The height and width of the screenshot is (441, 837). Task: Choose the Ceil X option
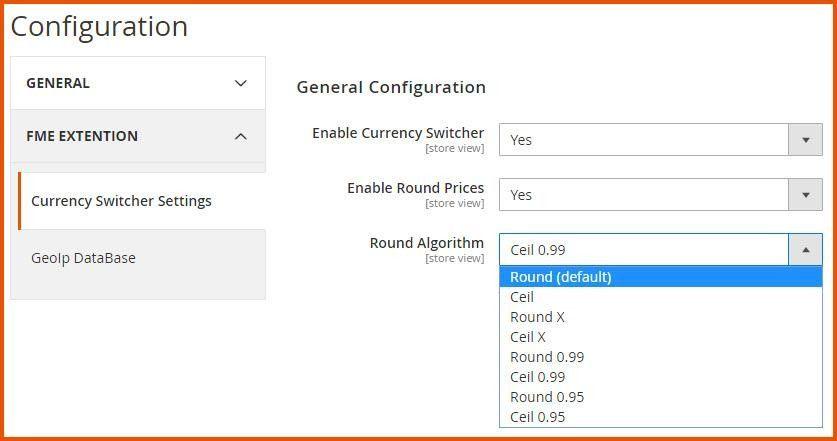[x=528, y=337]
